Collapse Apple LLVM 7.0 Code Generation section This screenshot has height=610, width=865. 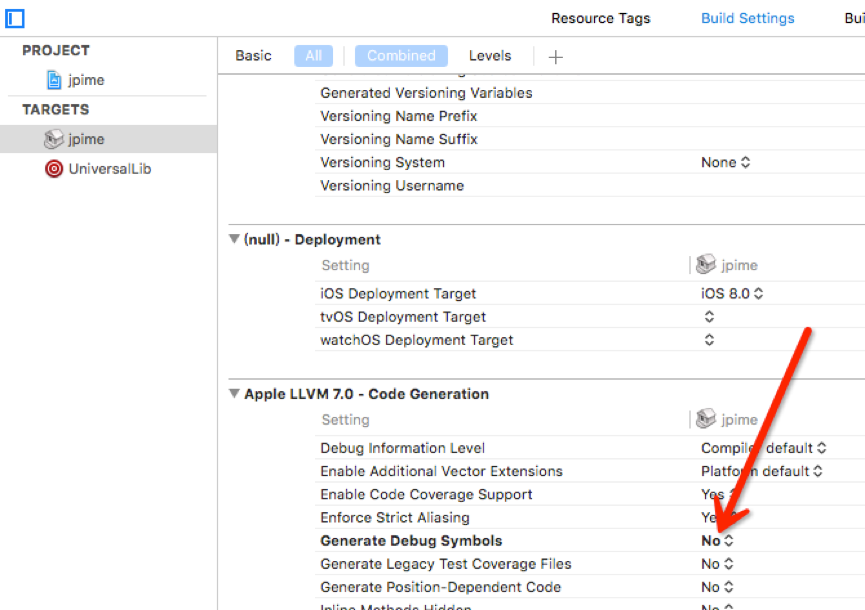tap(234, 394)
